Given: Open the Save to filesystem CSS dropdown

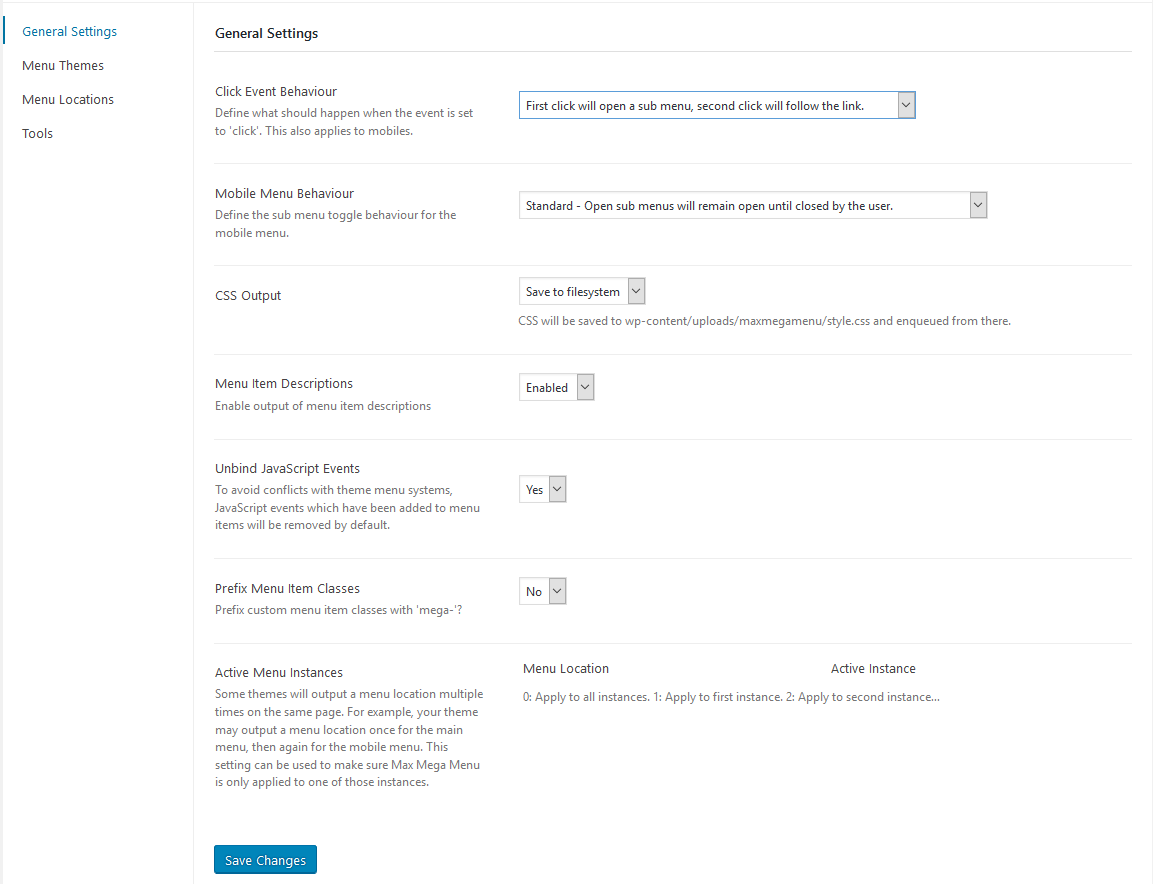Looking at the screenshot, I should point(582,291).
